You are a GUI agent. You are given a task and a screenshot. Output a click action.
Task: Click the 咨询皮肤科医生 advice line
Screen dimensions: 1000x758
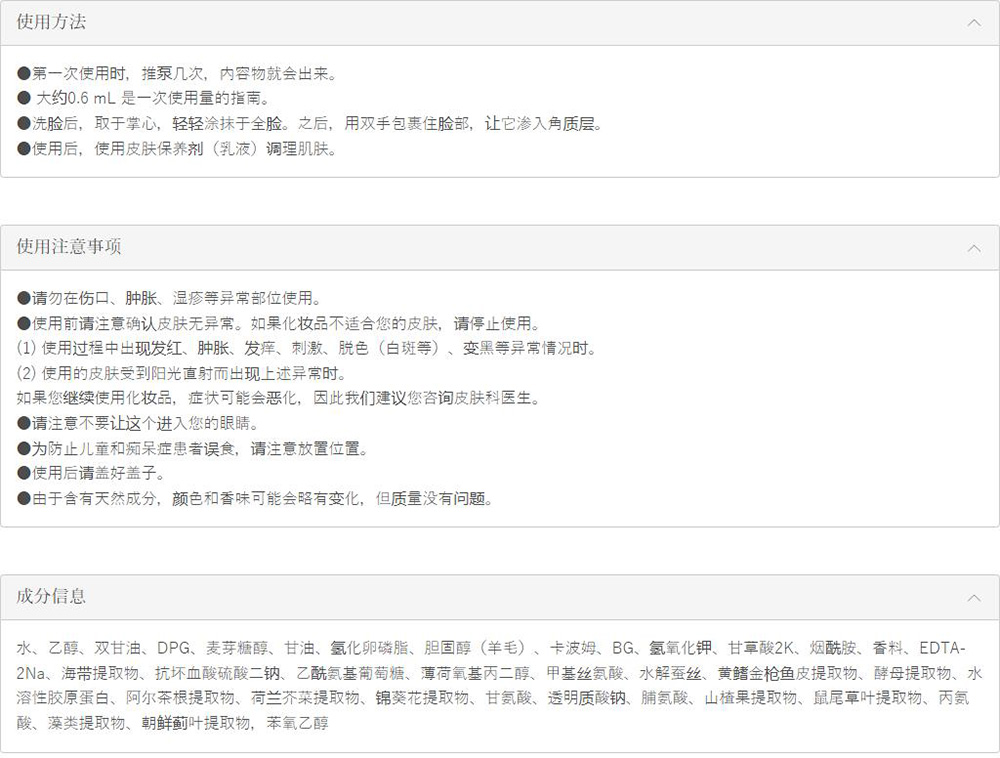[280, 398]
